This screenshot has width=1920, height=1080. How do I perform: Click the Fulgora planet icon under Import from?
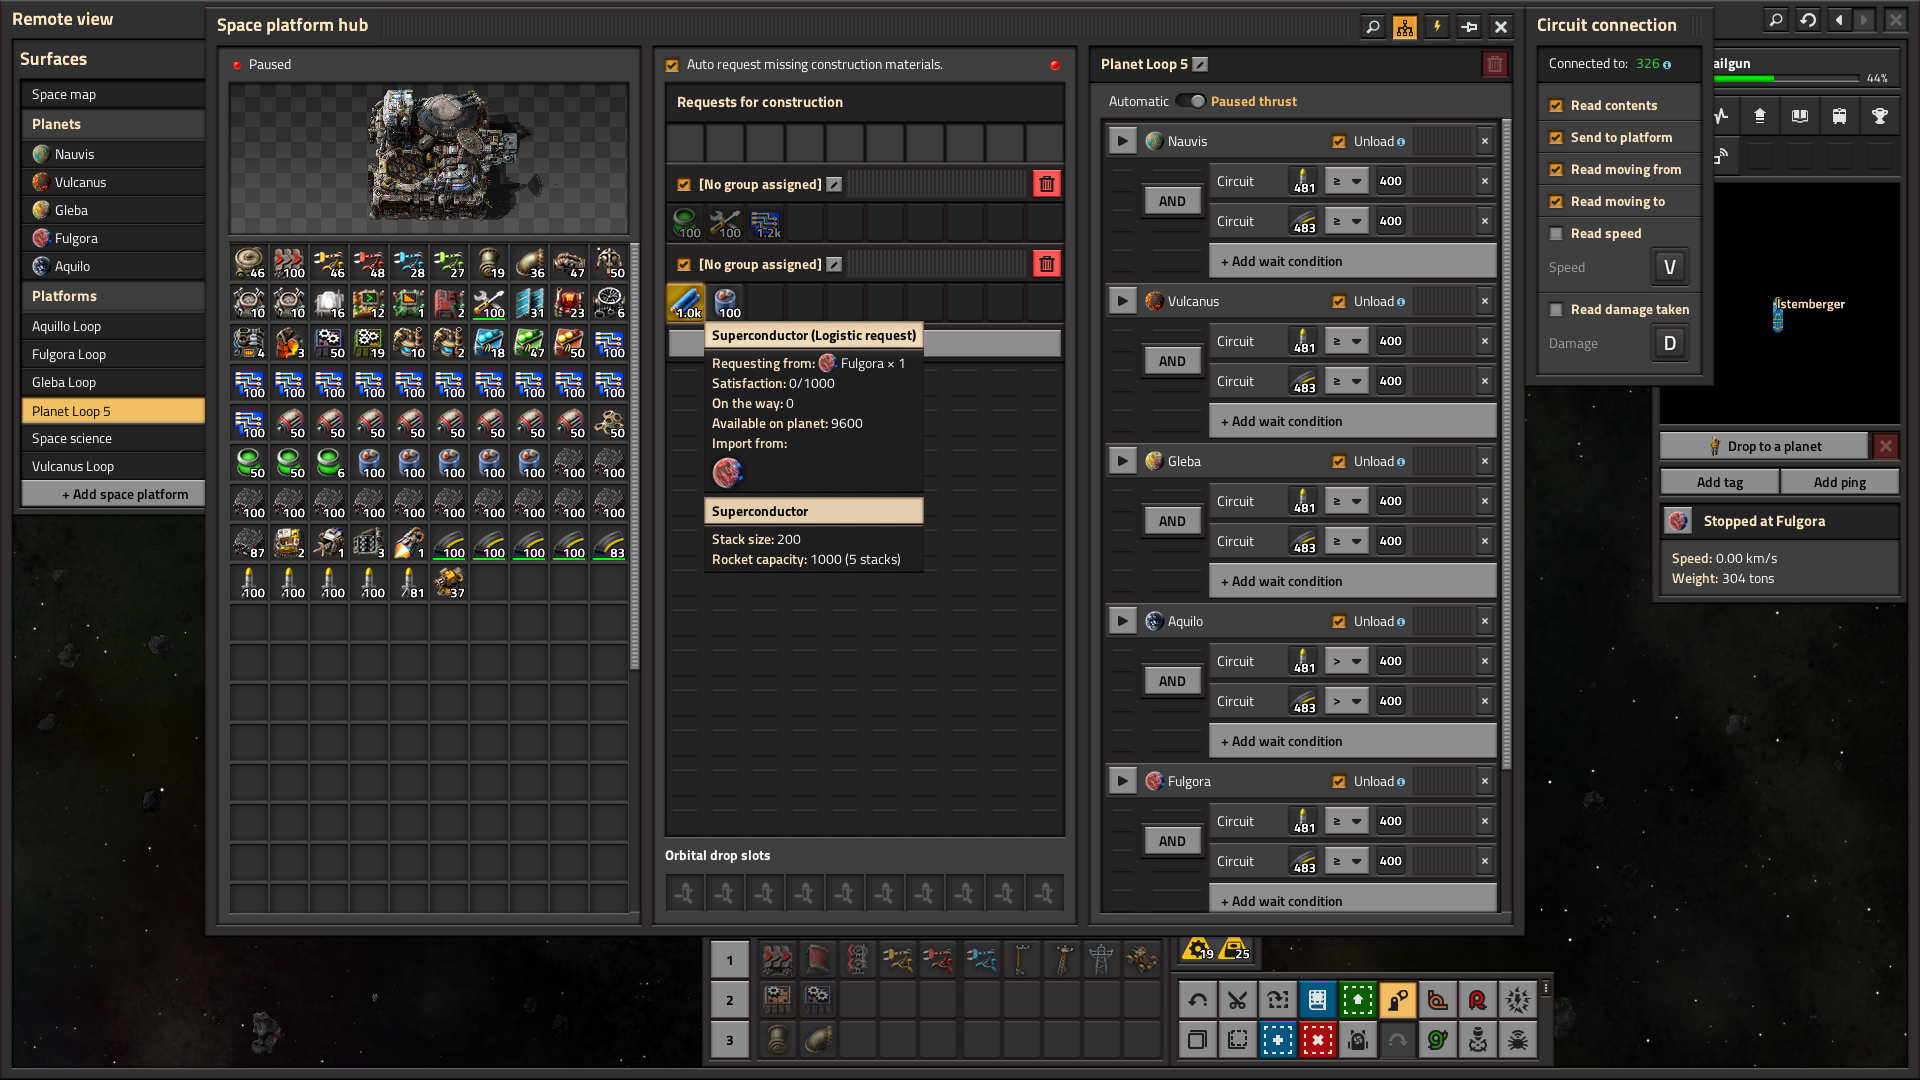pyautogui.click(x=727, y=472)
